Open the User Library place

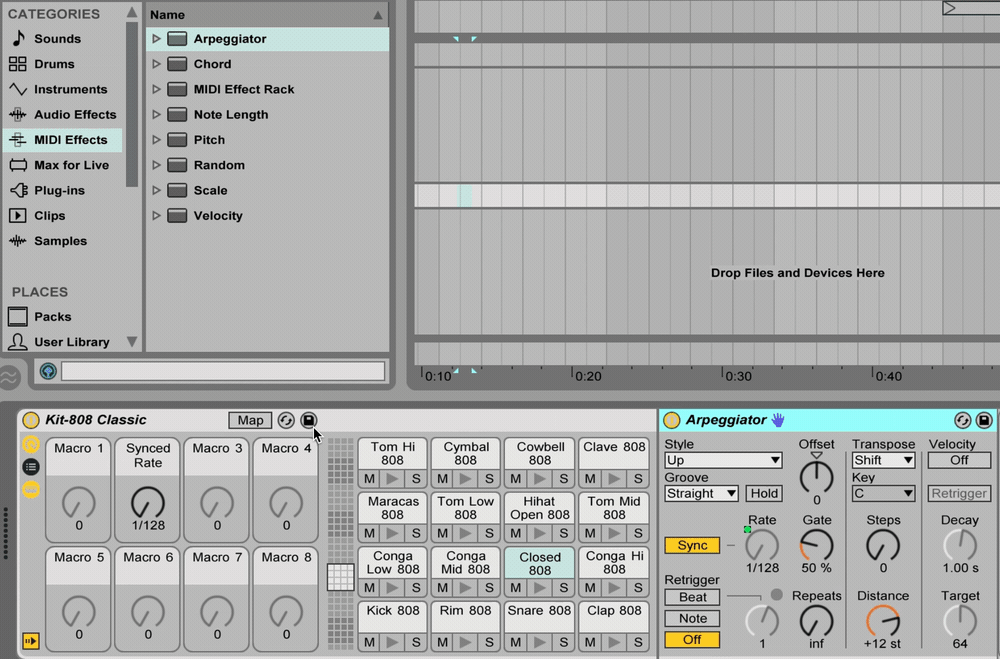71,342
